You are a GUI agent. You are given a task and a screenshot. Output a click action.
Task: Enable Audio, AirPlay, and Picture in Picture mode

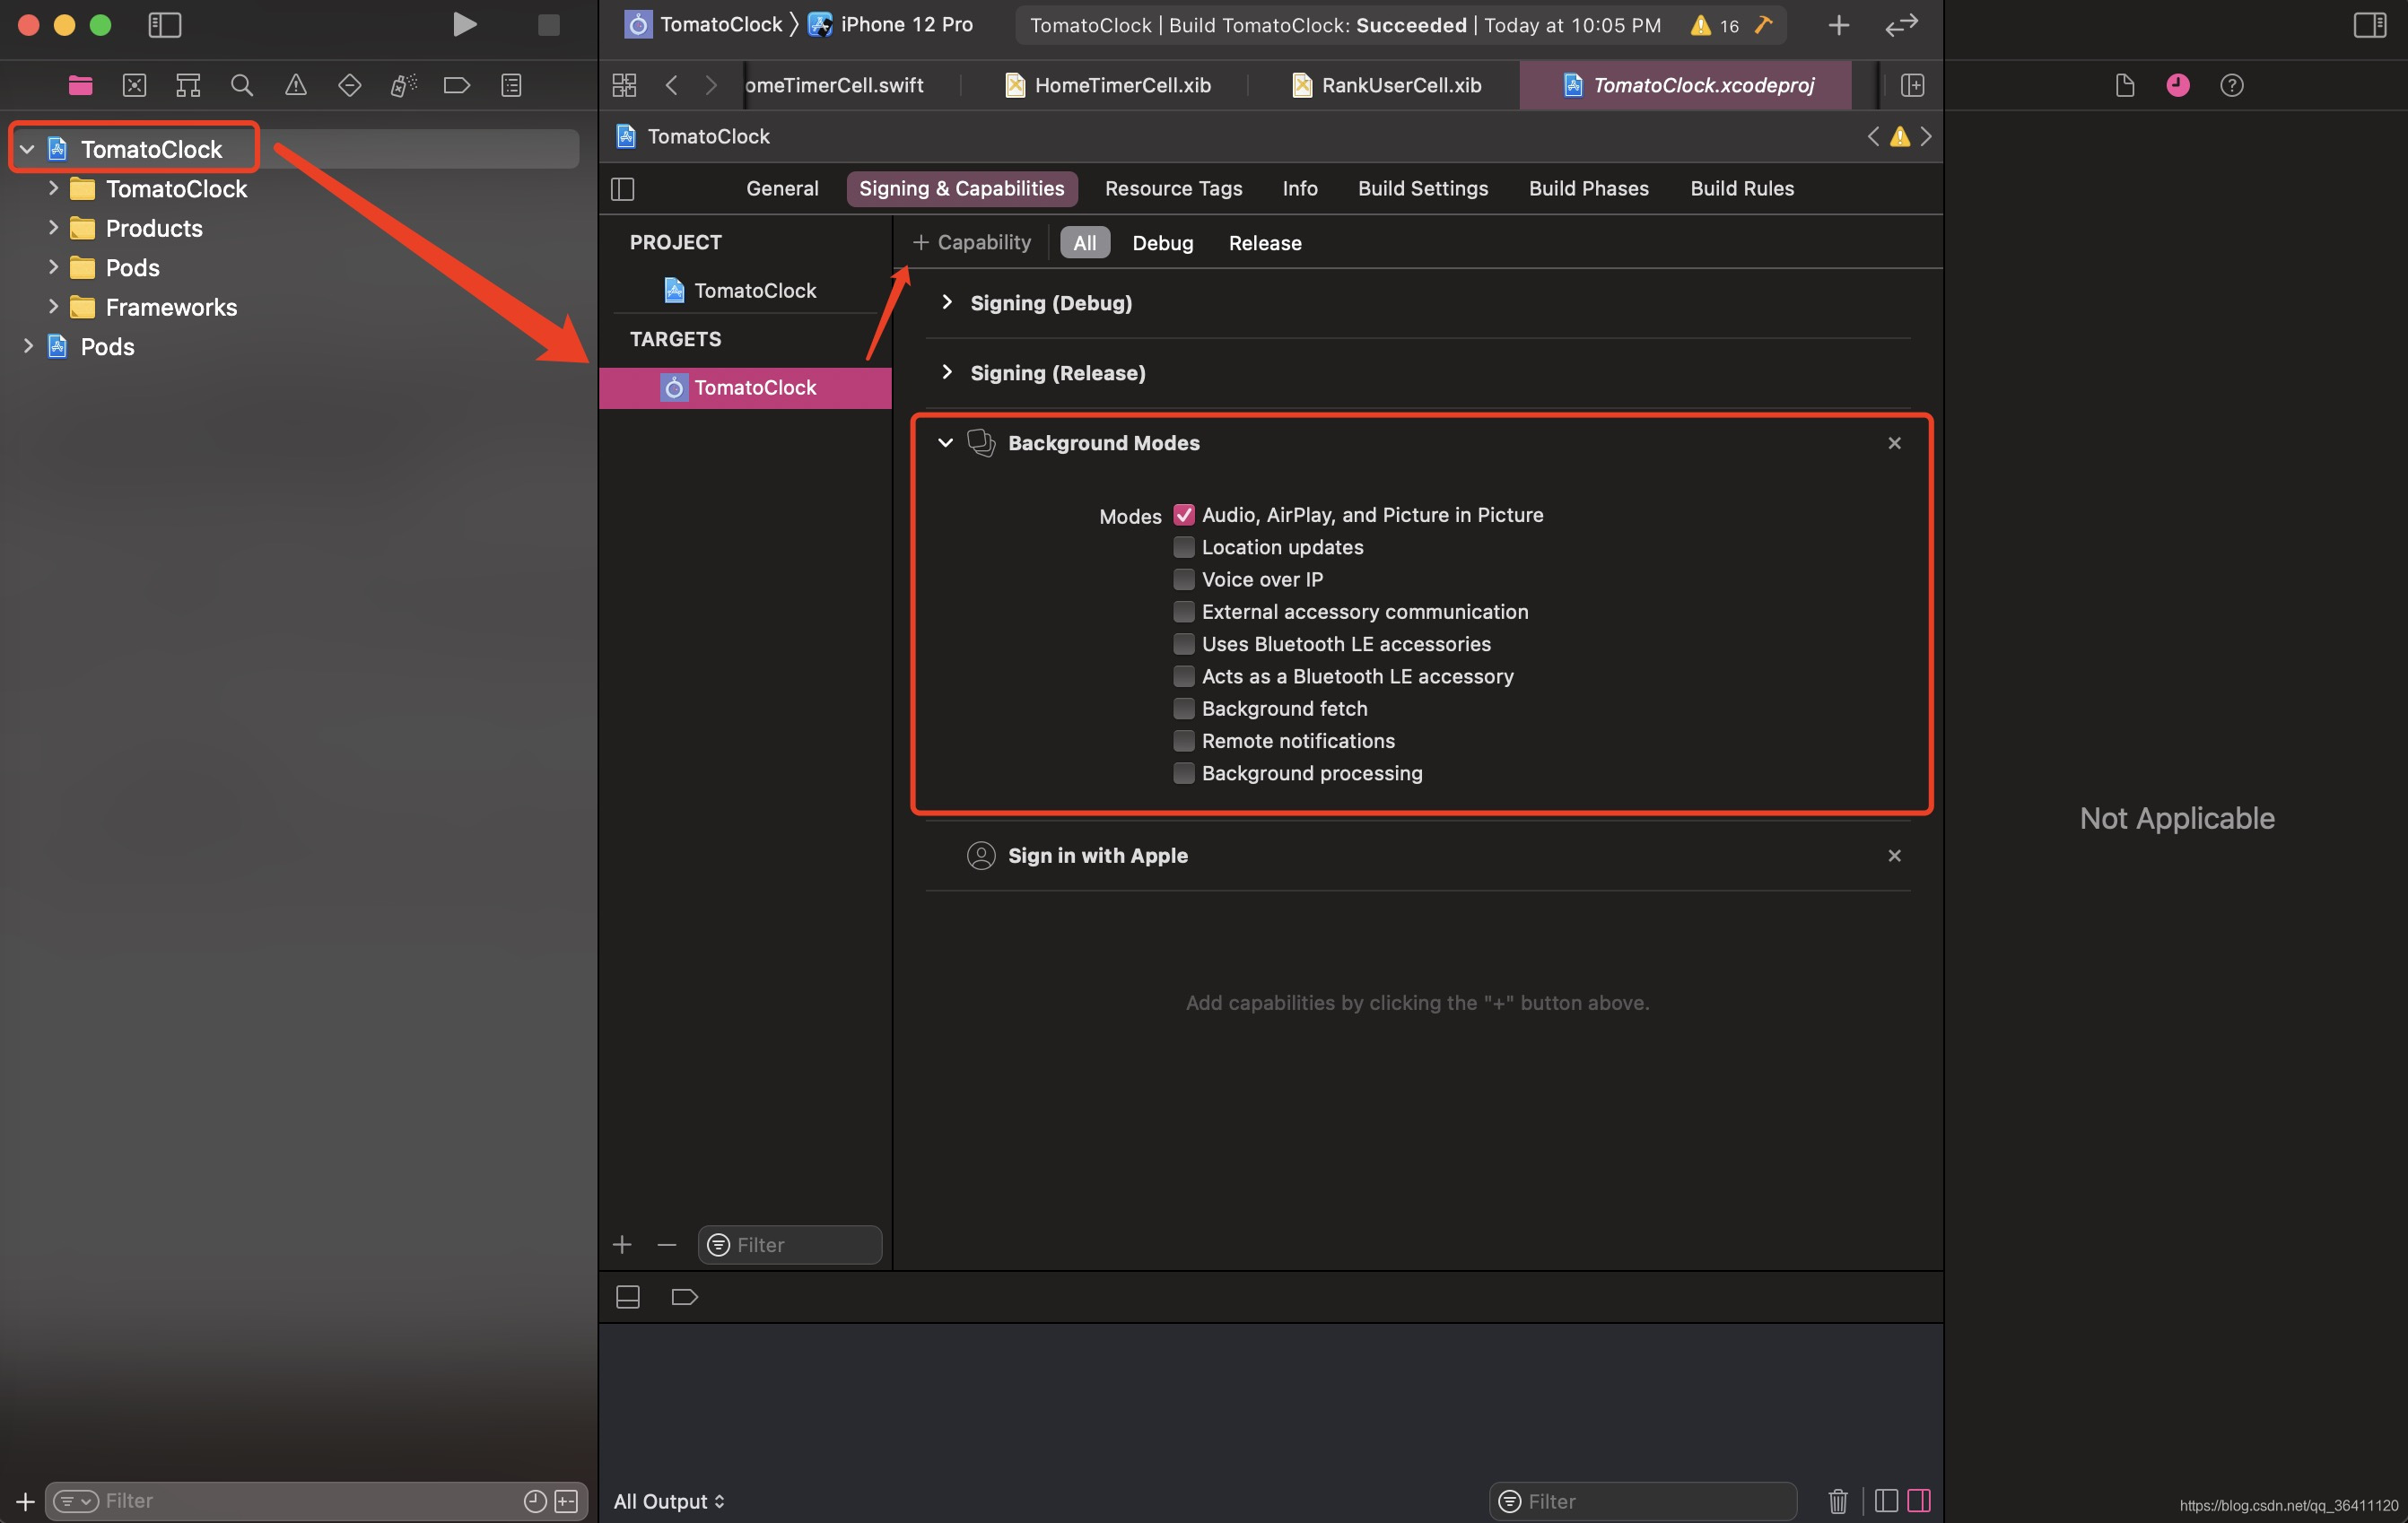click(1183, 516)
